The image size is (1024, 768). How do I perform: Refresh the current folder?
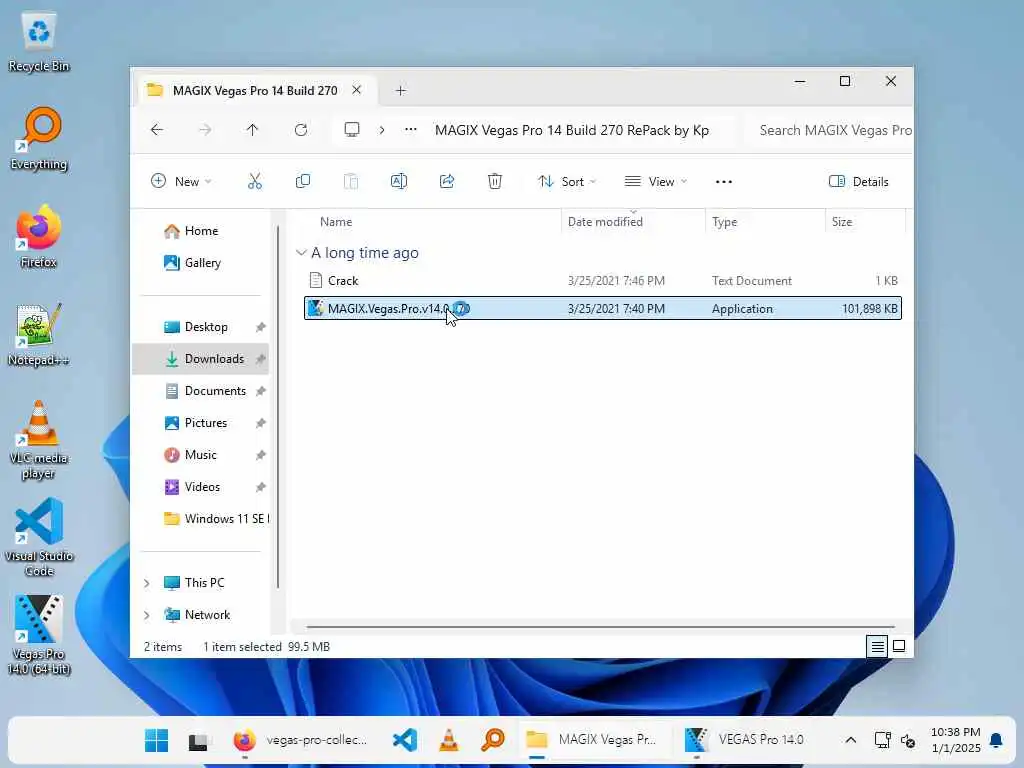coord(301,130)
